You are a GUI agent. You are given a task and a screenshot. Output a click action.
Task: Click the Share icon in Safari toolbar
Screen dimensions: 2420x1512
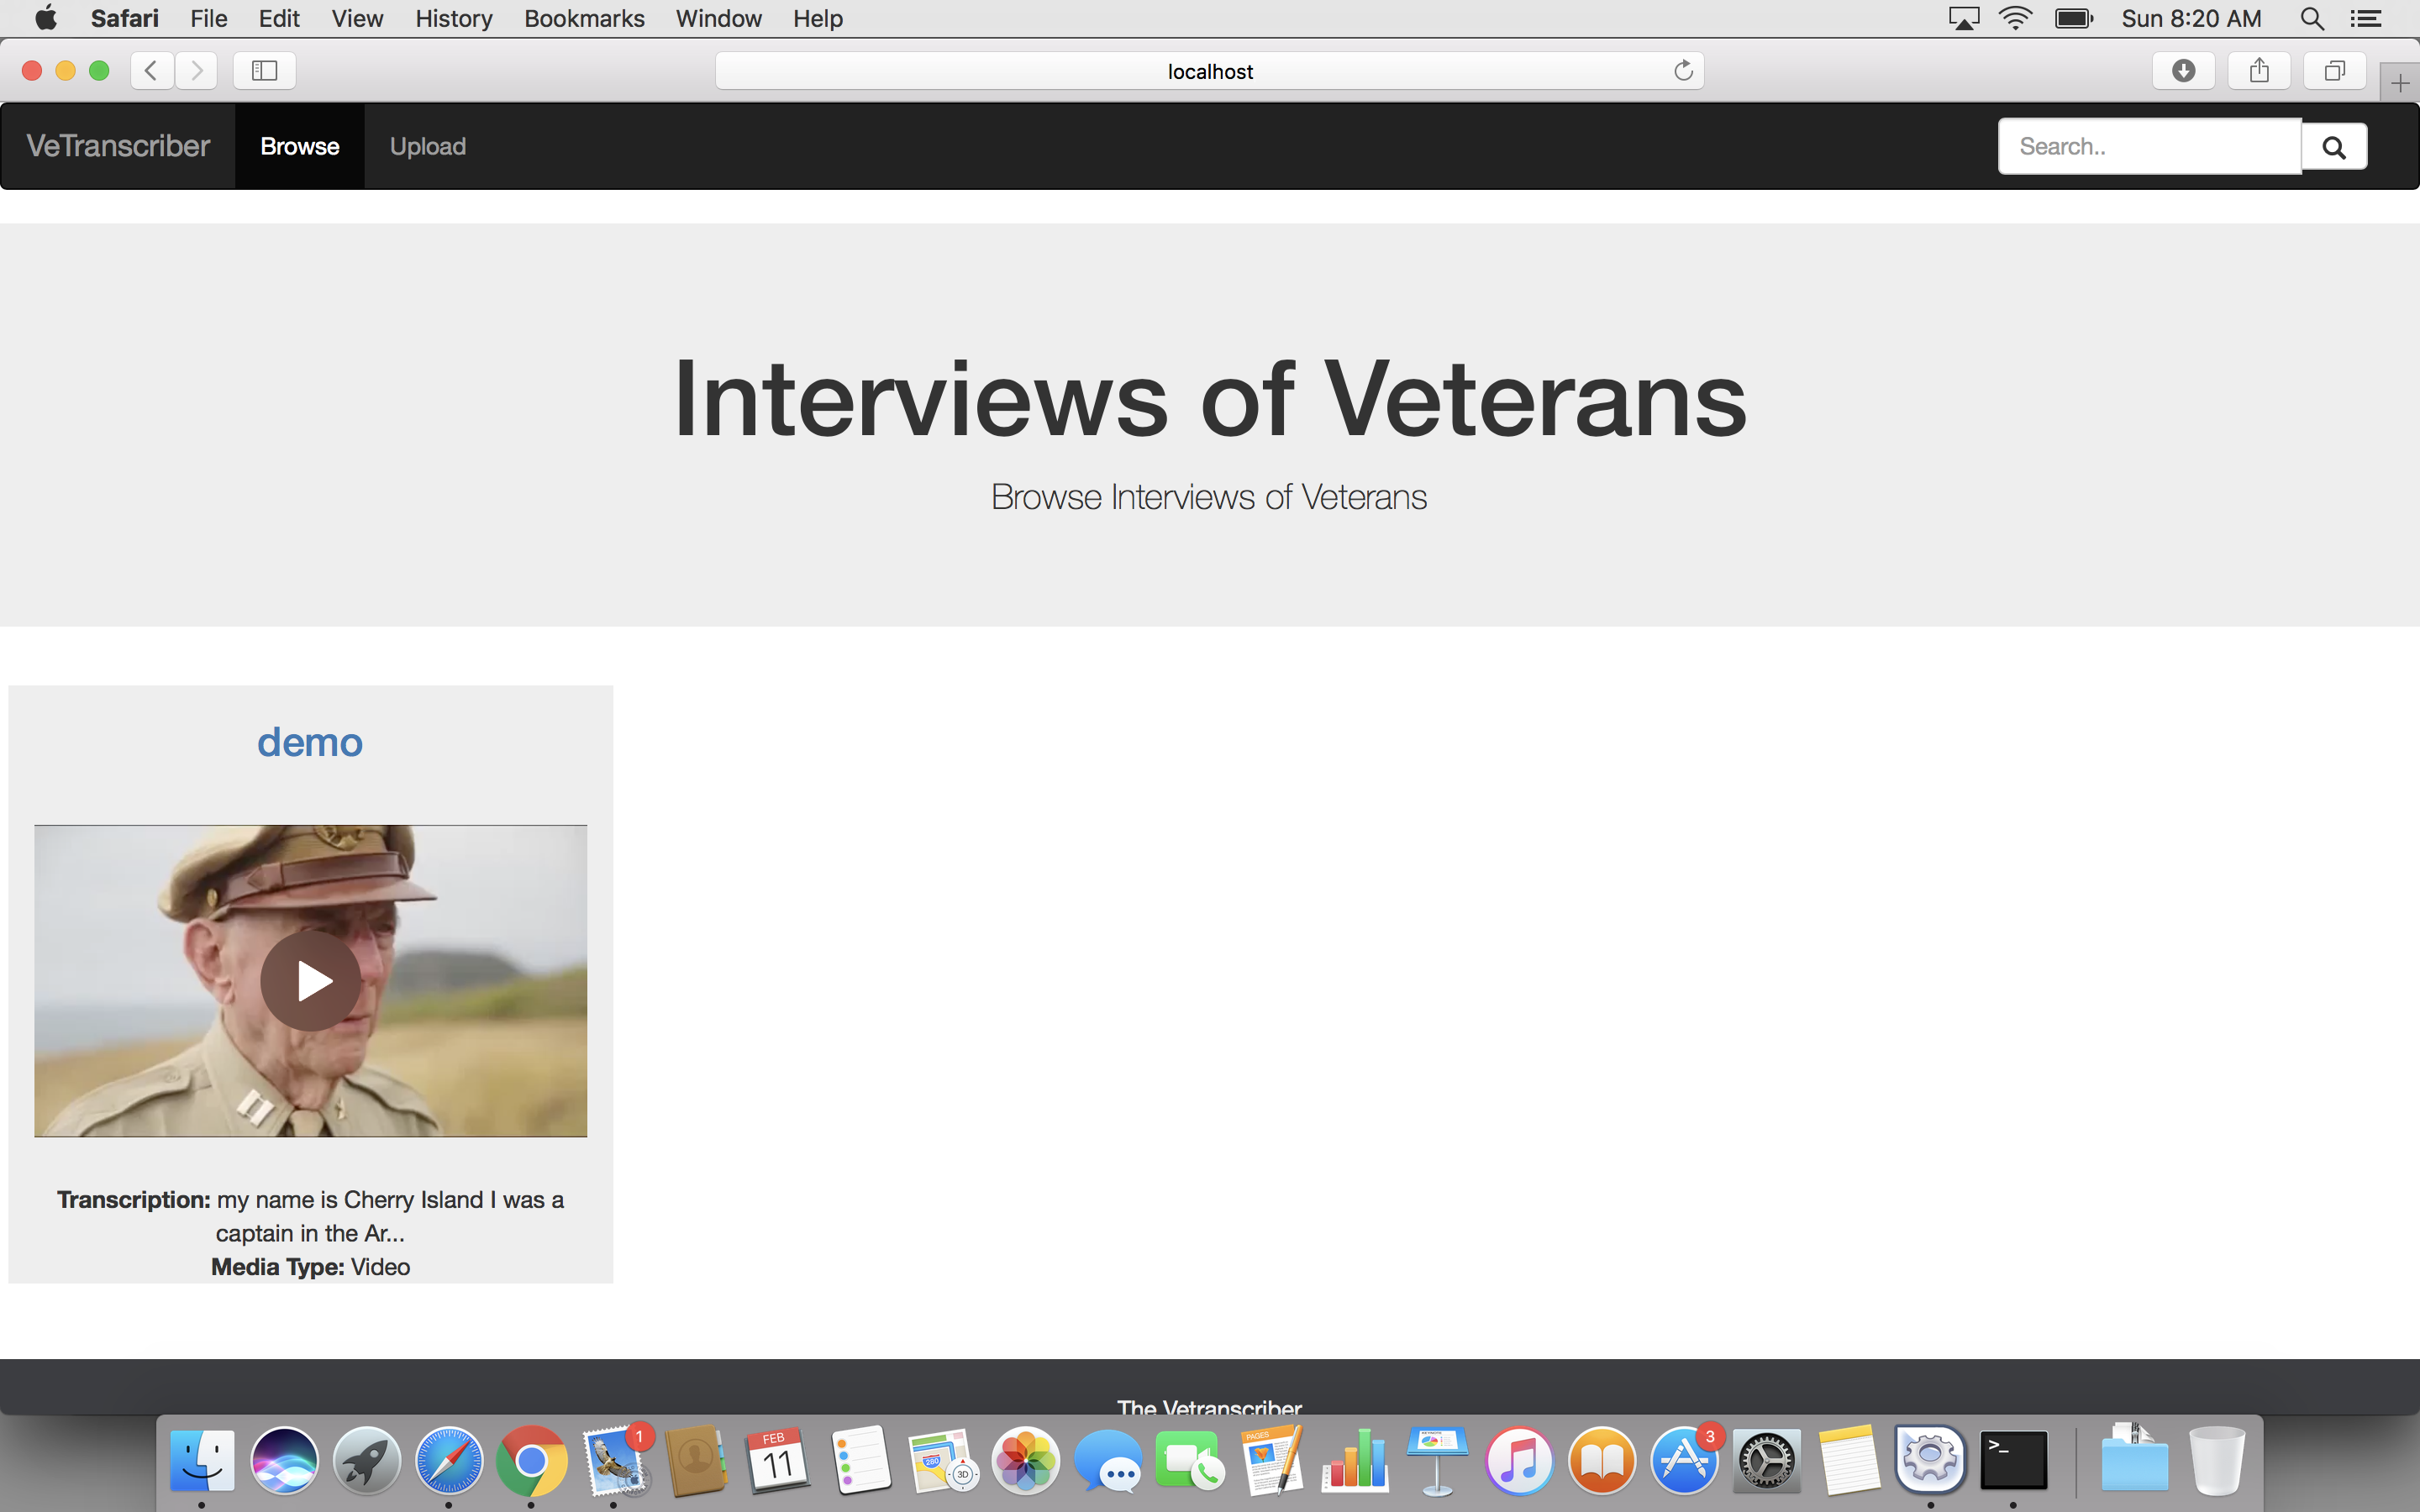2258,71
